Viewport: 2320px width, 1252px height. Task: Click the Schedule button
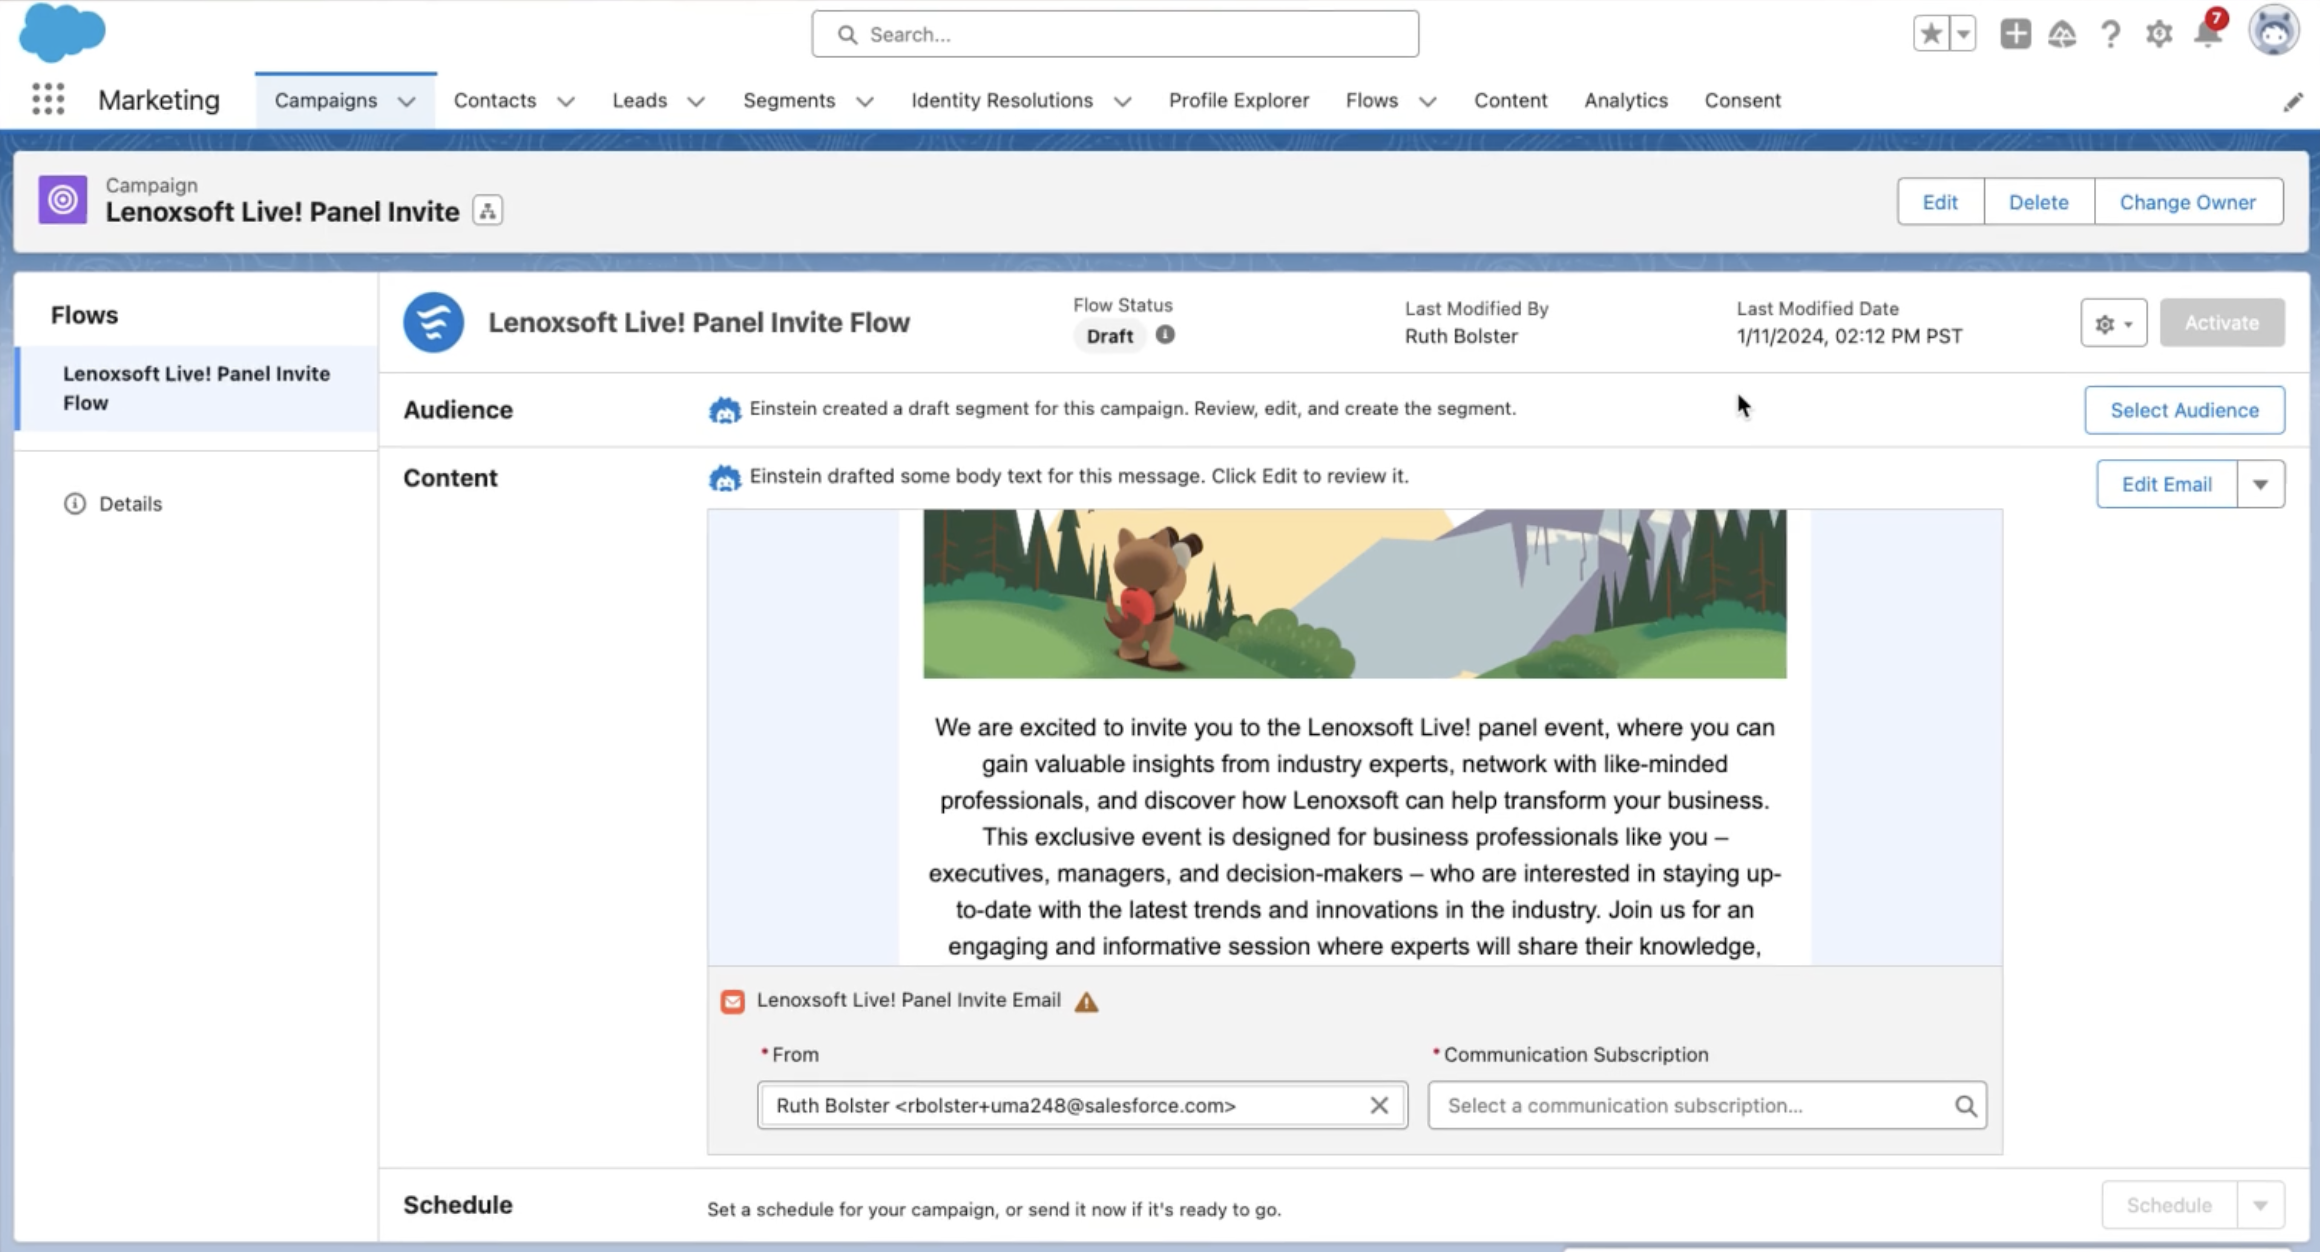(2169, 1205)
